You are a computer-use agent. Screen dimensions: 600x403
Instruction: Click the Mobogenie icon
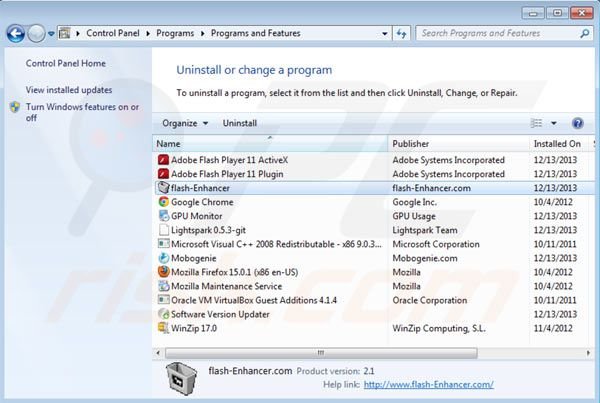(x=163, y=258)
